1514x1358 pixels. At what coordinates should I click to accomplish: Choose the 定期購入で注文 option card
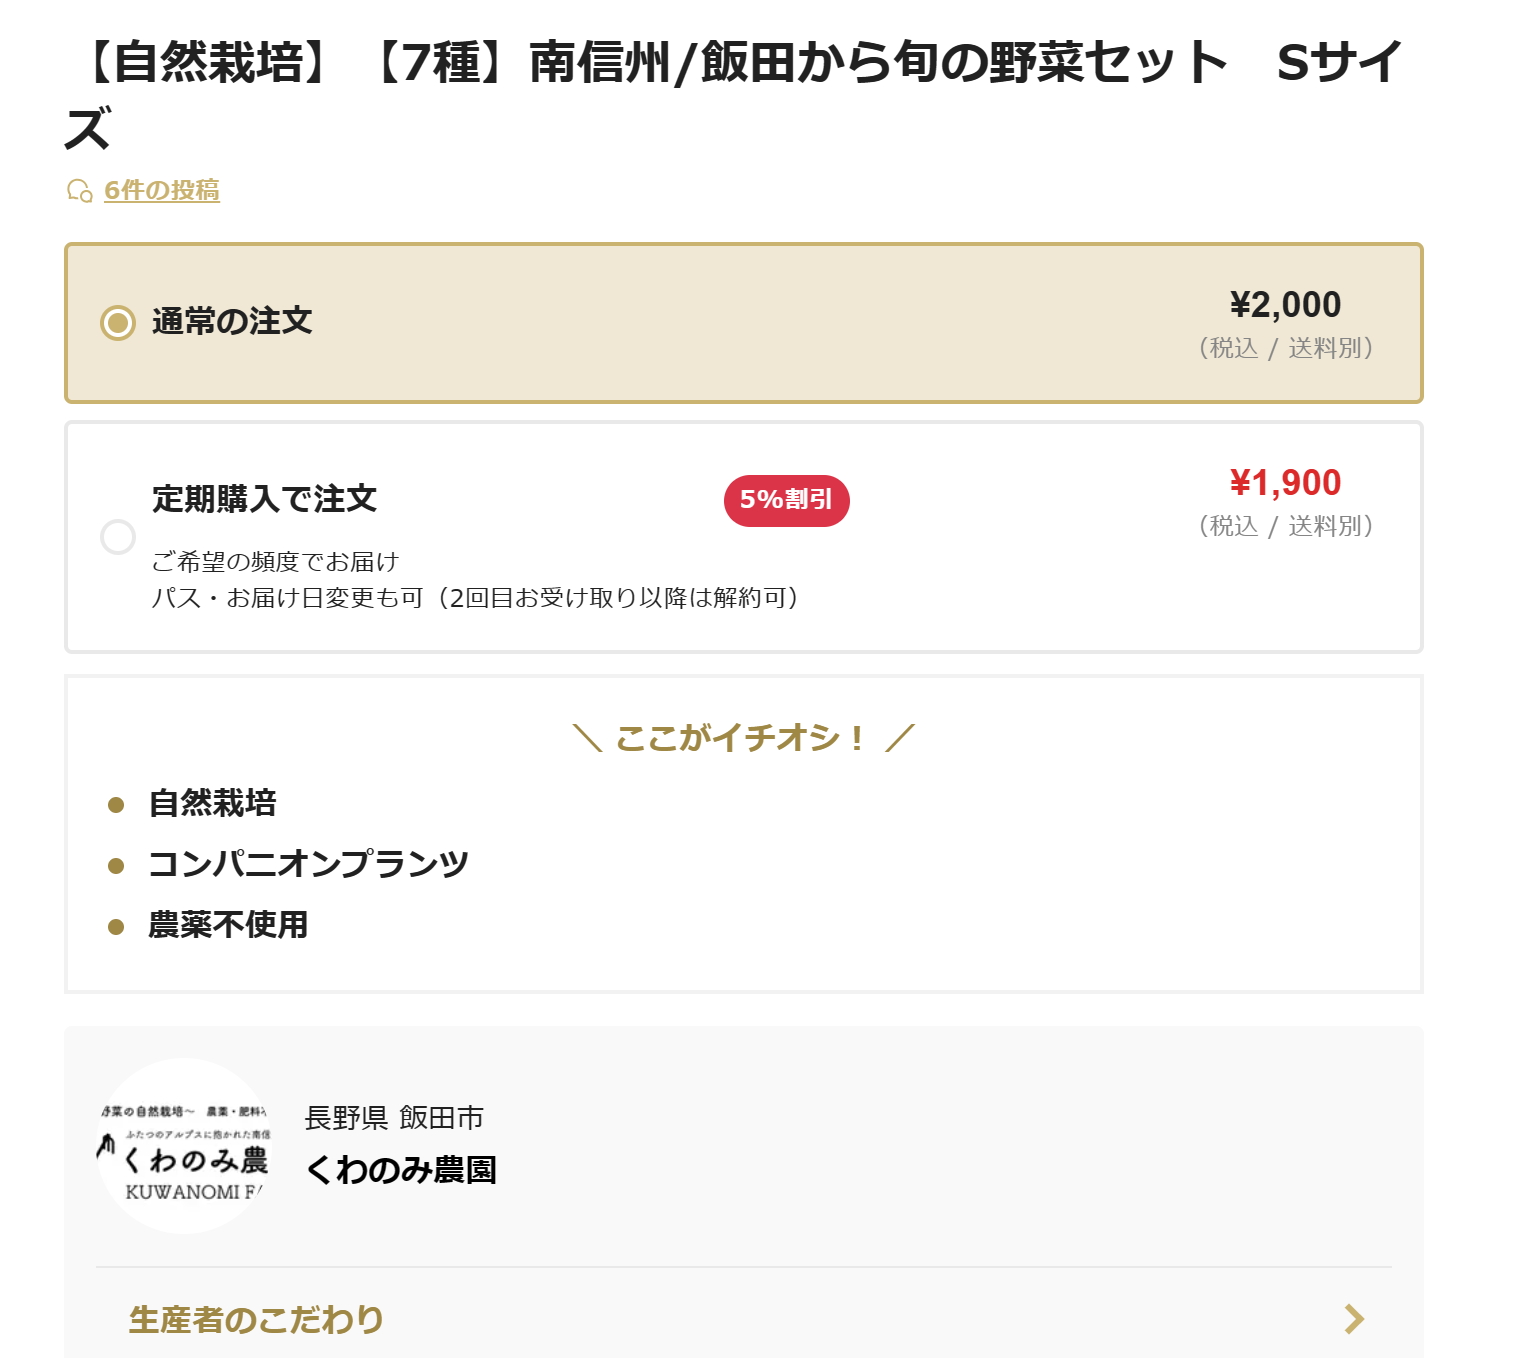click(x=744, y=537)
